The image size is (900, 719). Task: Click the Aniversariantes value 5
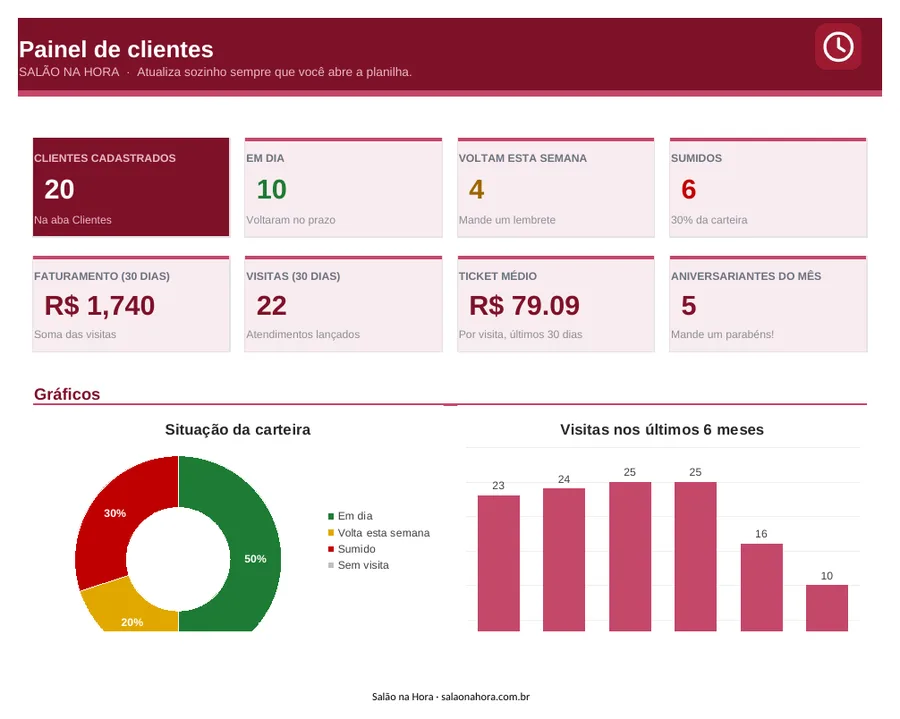(689, 305)
